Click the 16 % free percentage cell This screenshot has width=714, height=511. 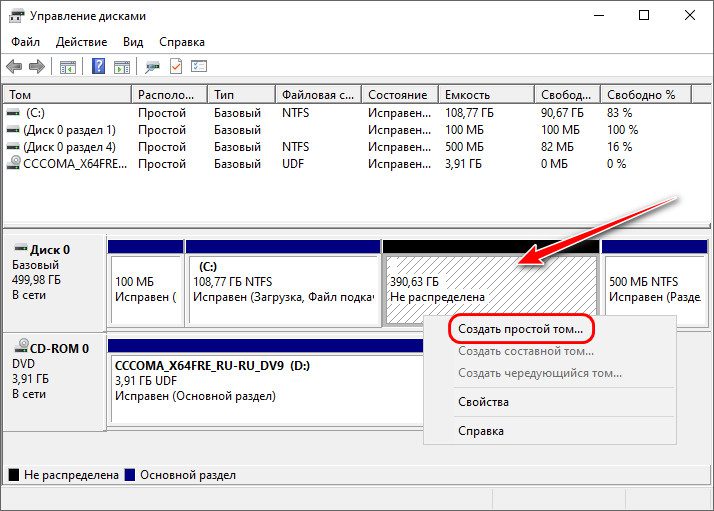point(619,147)
